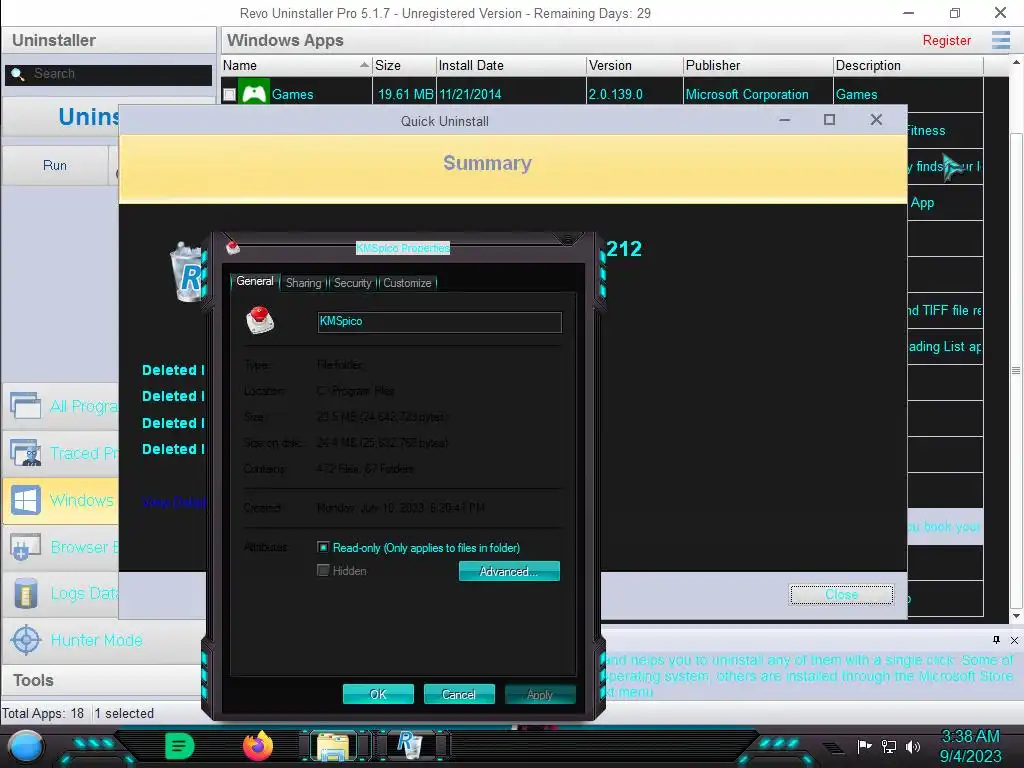Click scroll up arrow of apps list

[x=1016, y=63]
